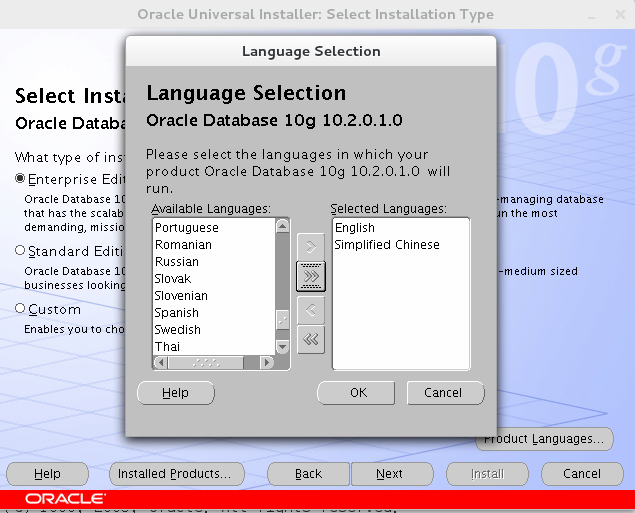Select Russian in Available Languages
The height and width of the screenshot is (513, 635).
click(x=214, y=262)
